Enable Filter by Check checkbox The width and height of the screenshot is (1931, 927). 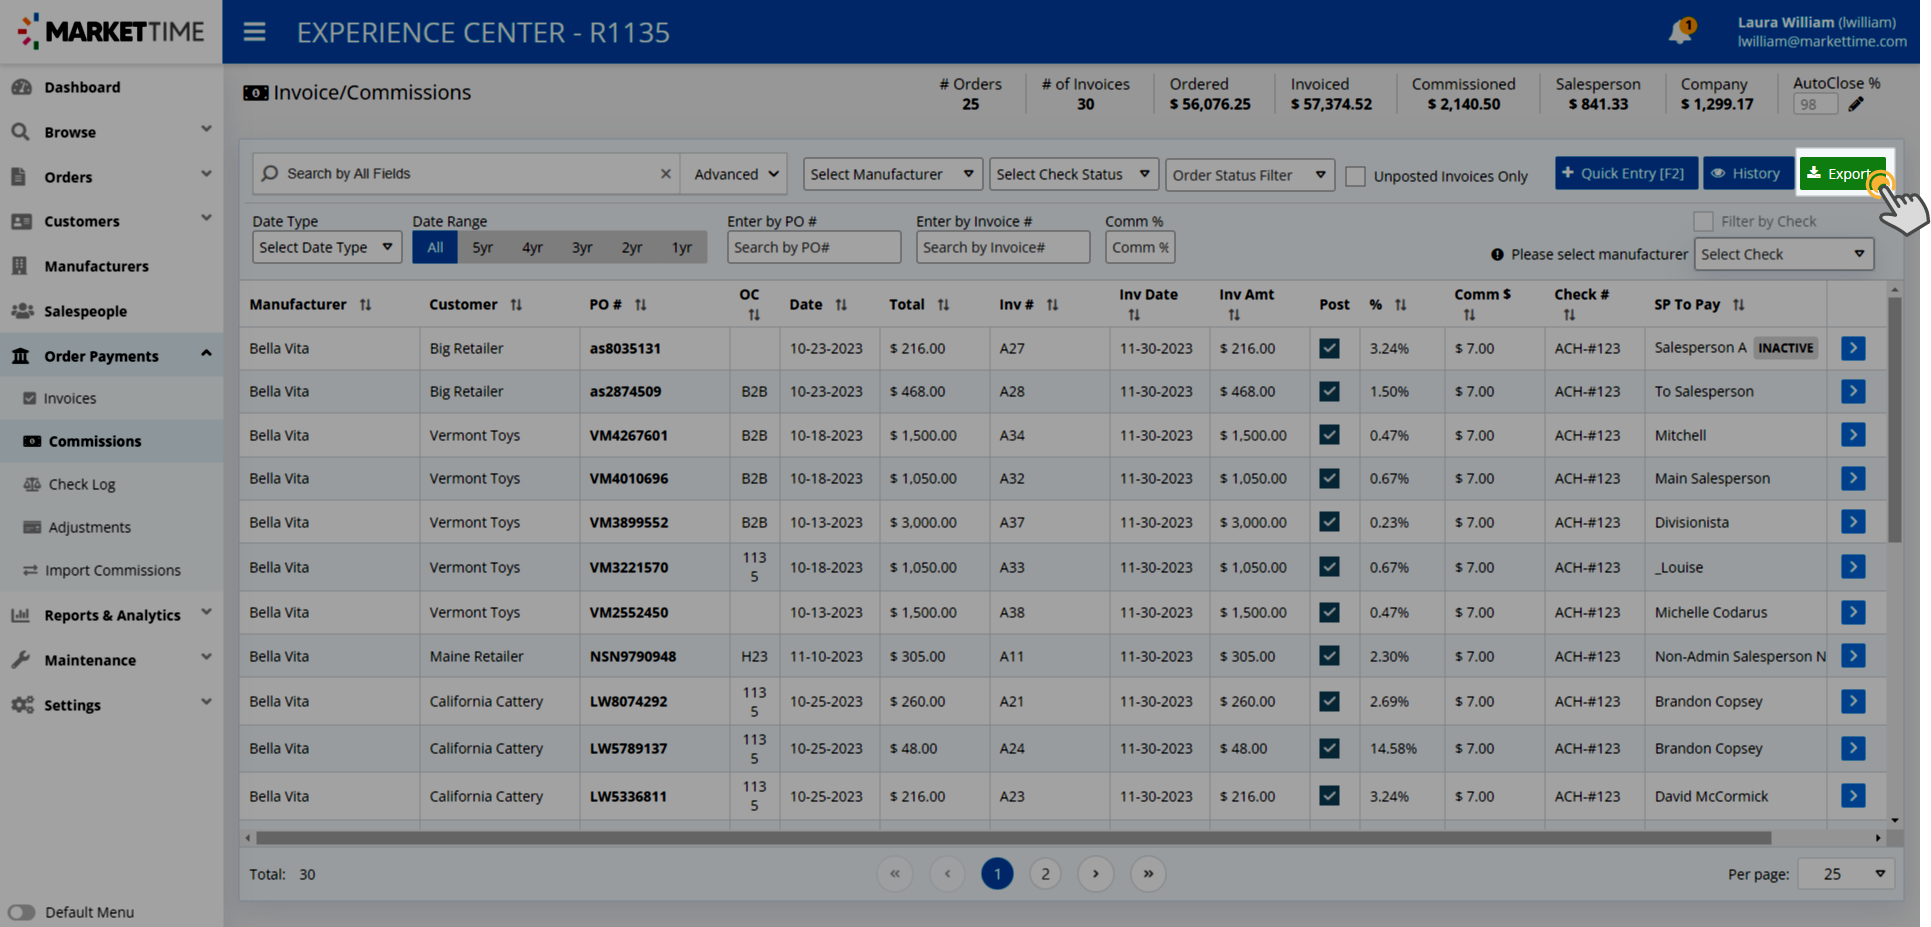1703,221
